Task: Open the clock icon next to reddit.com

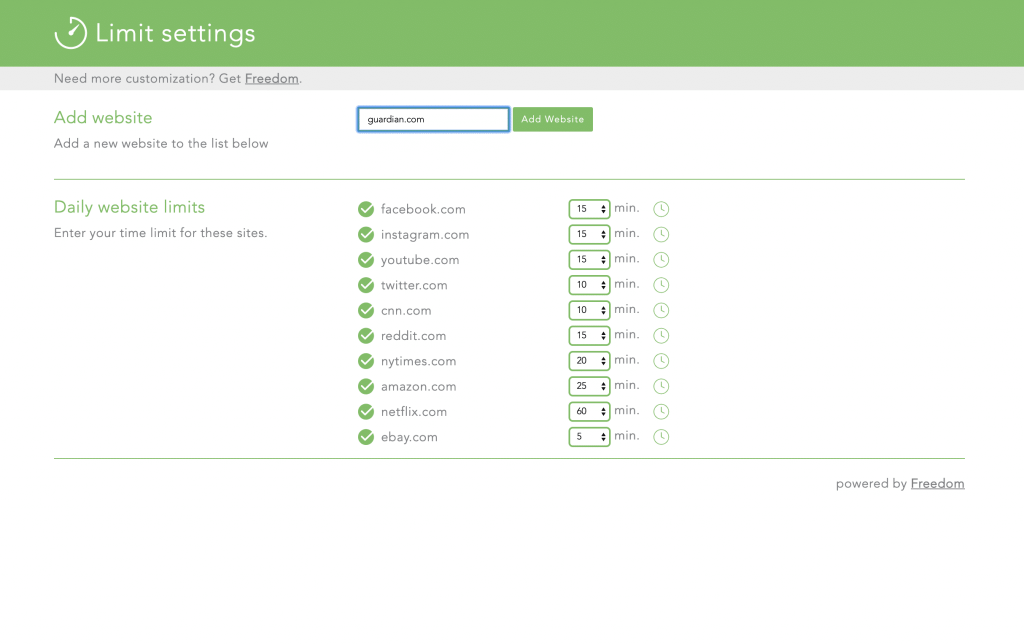Action: 661,335
